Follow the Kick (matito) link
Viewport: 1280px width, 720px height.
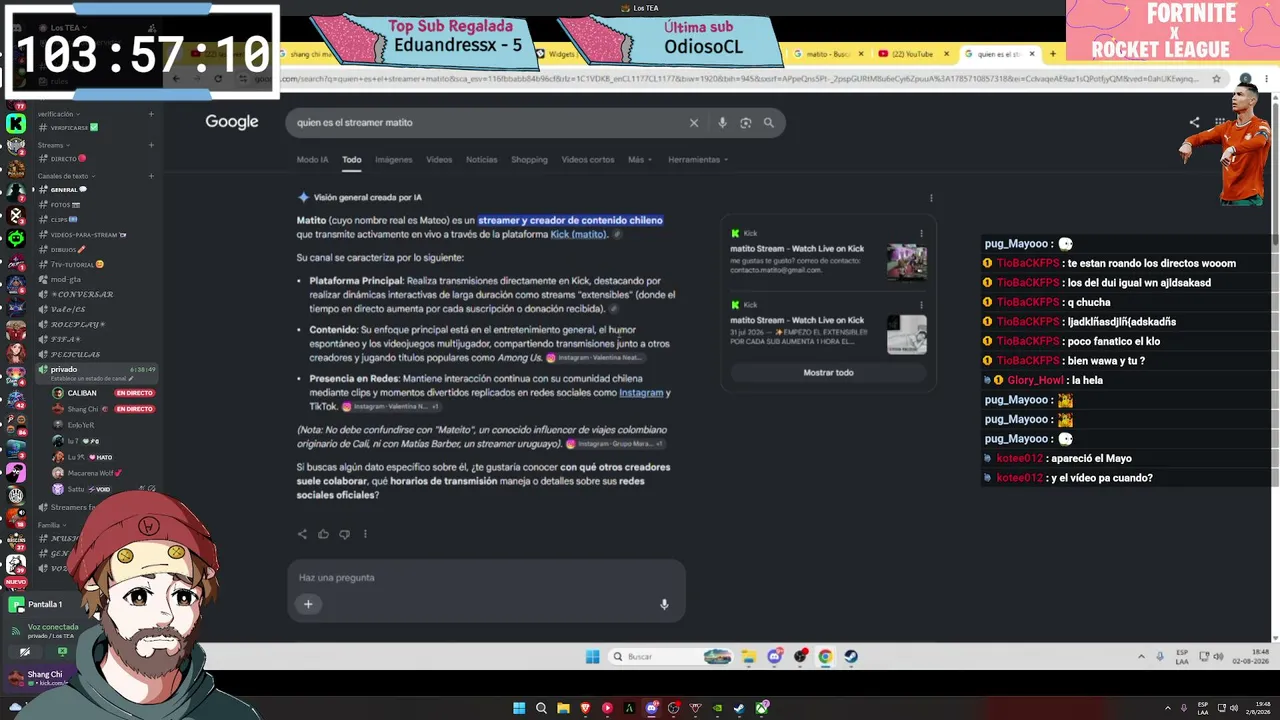[x=579, y=235]
